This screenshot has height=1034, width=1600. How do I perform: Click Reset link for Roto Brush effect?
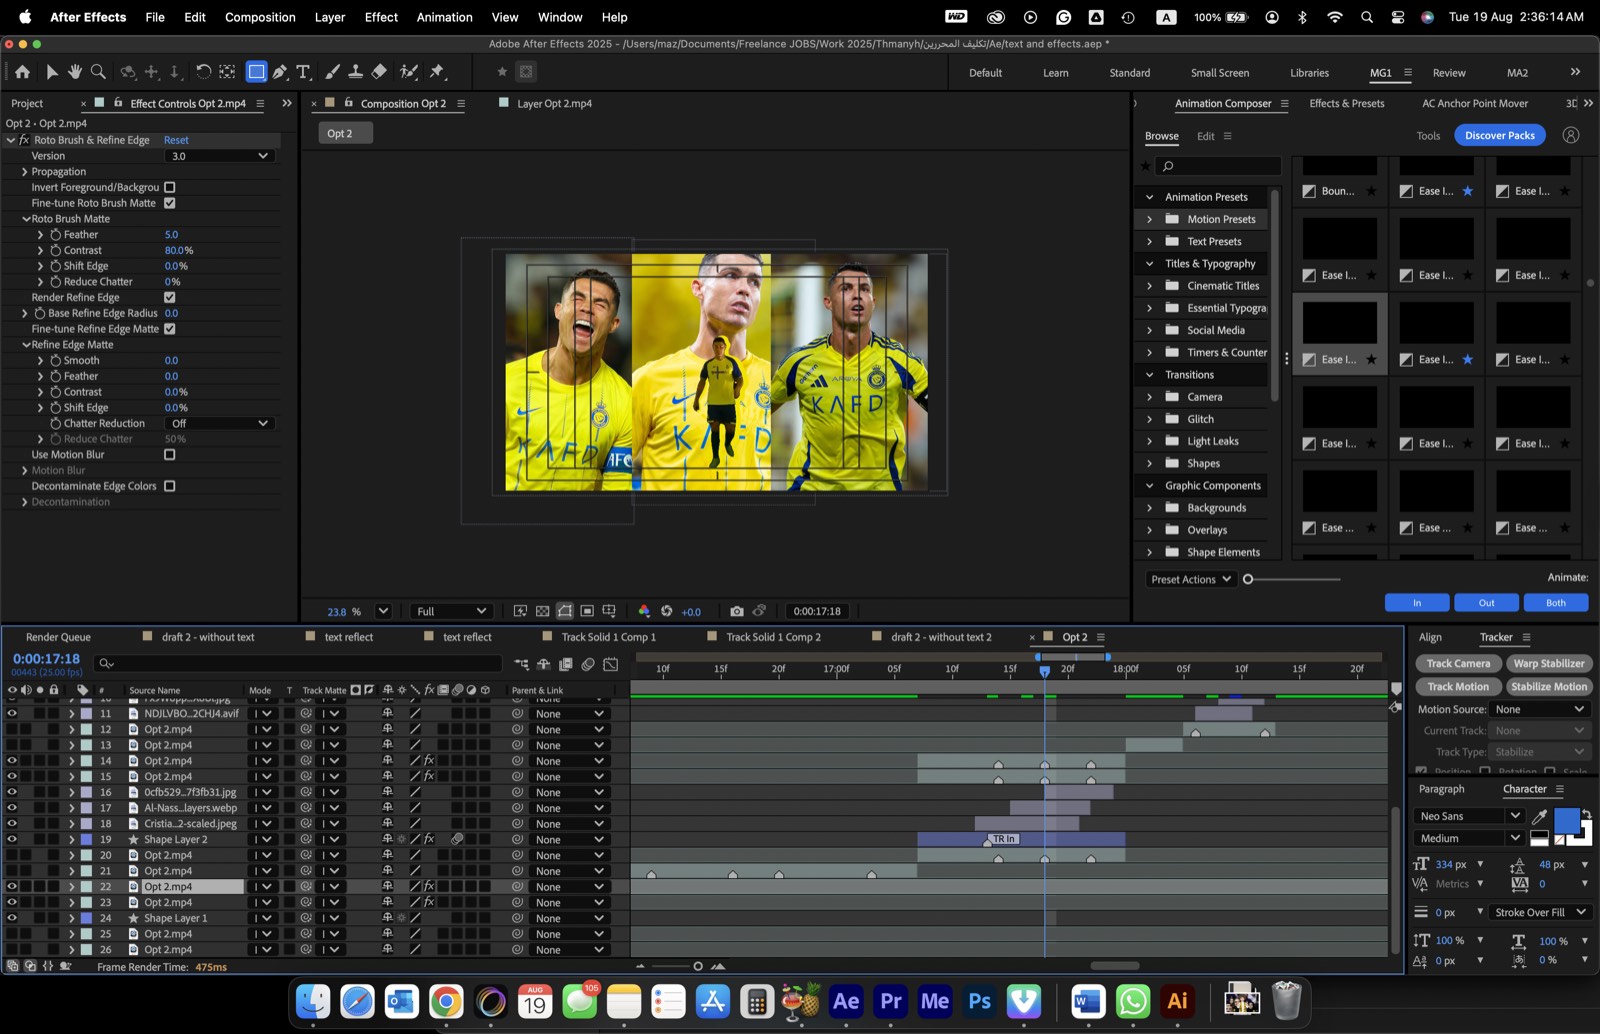(176, 140)
